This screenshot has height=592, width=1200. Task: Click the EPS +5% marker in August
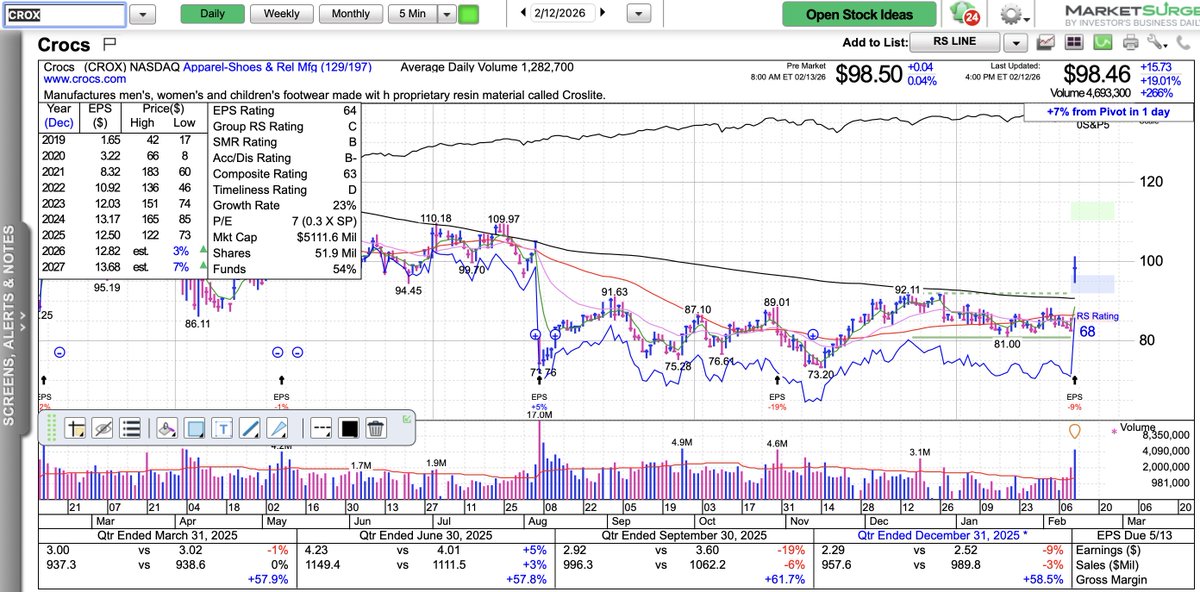click(537, 403)
